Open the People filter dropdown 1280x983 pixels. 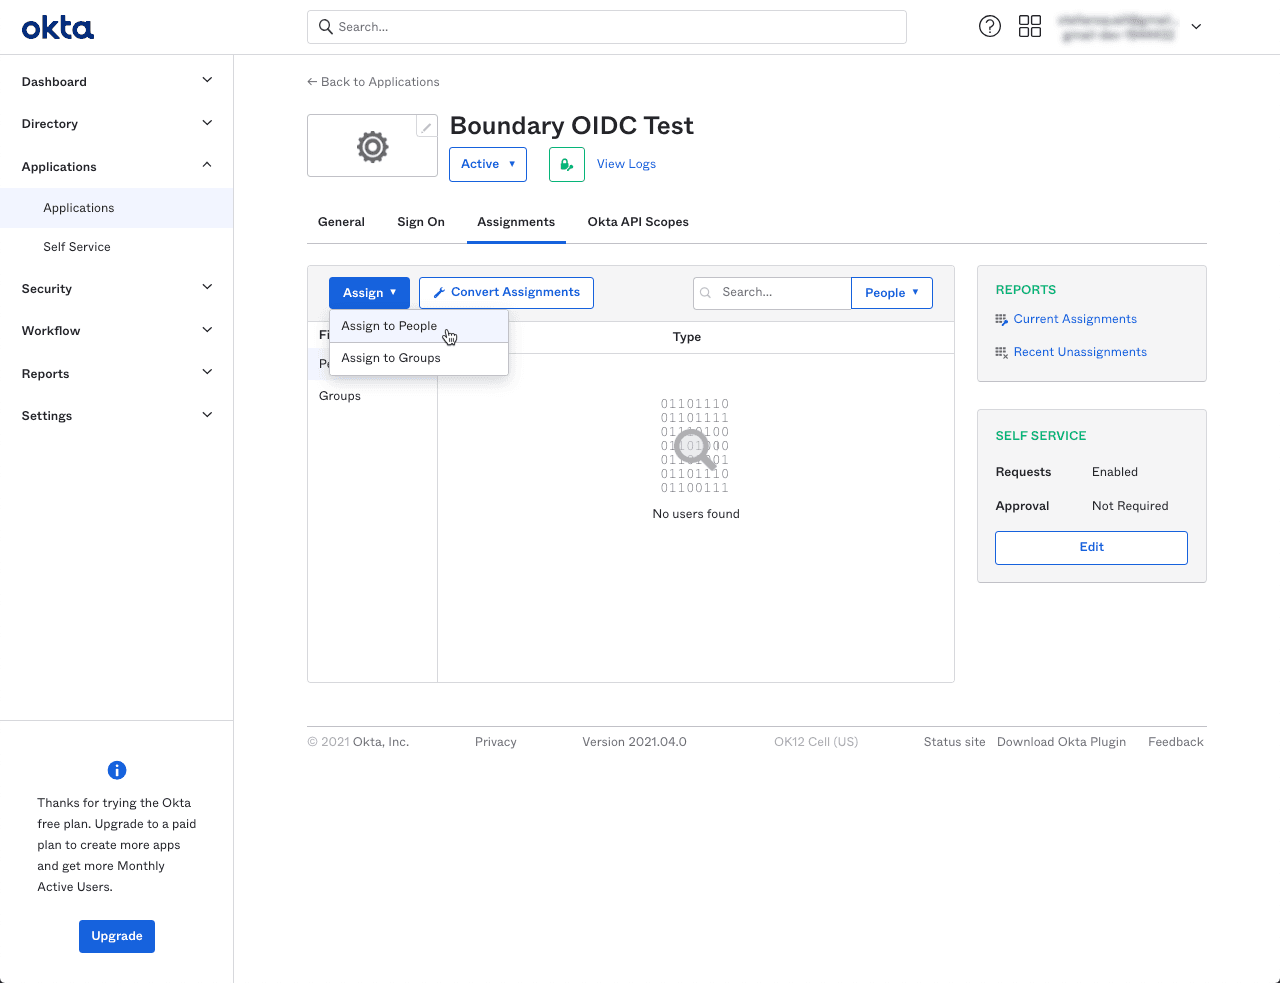point(892,293)
